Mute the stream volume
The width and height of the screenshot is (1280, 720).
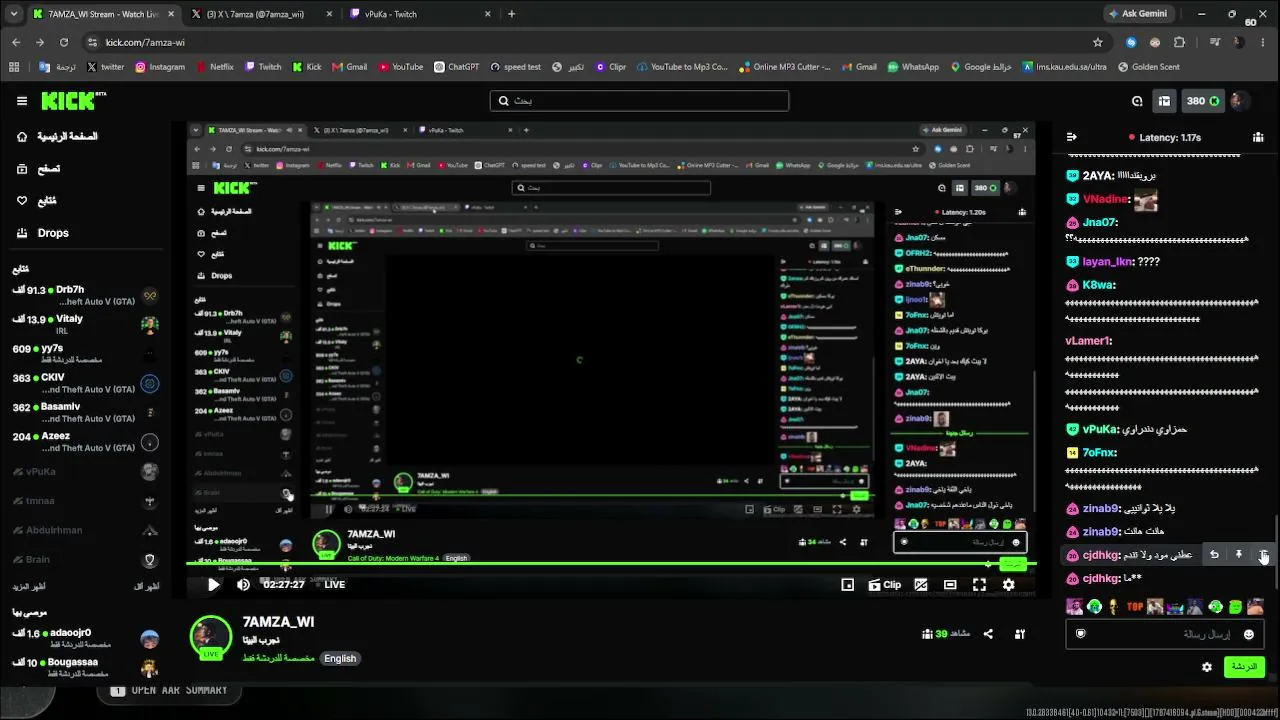click(x=243, y=585)
